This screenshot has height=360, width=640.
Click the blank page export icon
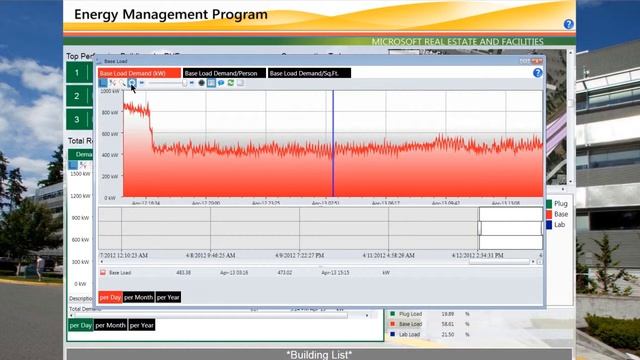pyautogui.click(x=240, y=83)
